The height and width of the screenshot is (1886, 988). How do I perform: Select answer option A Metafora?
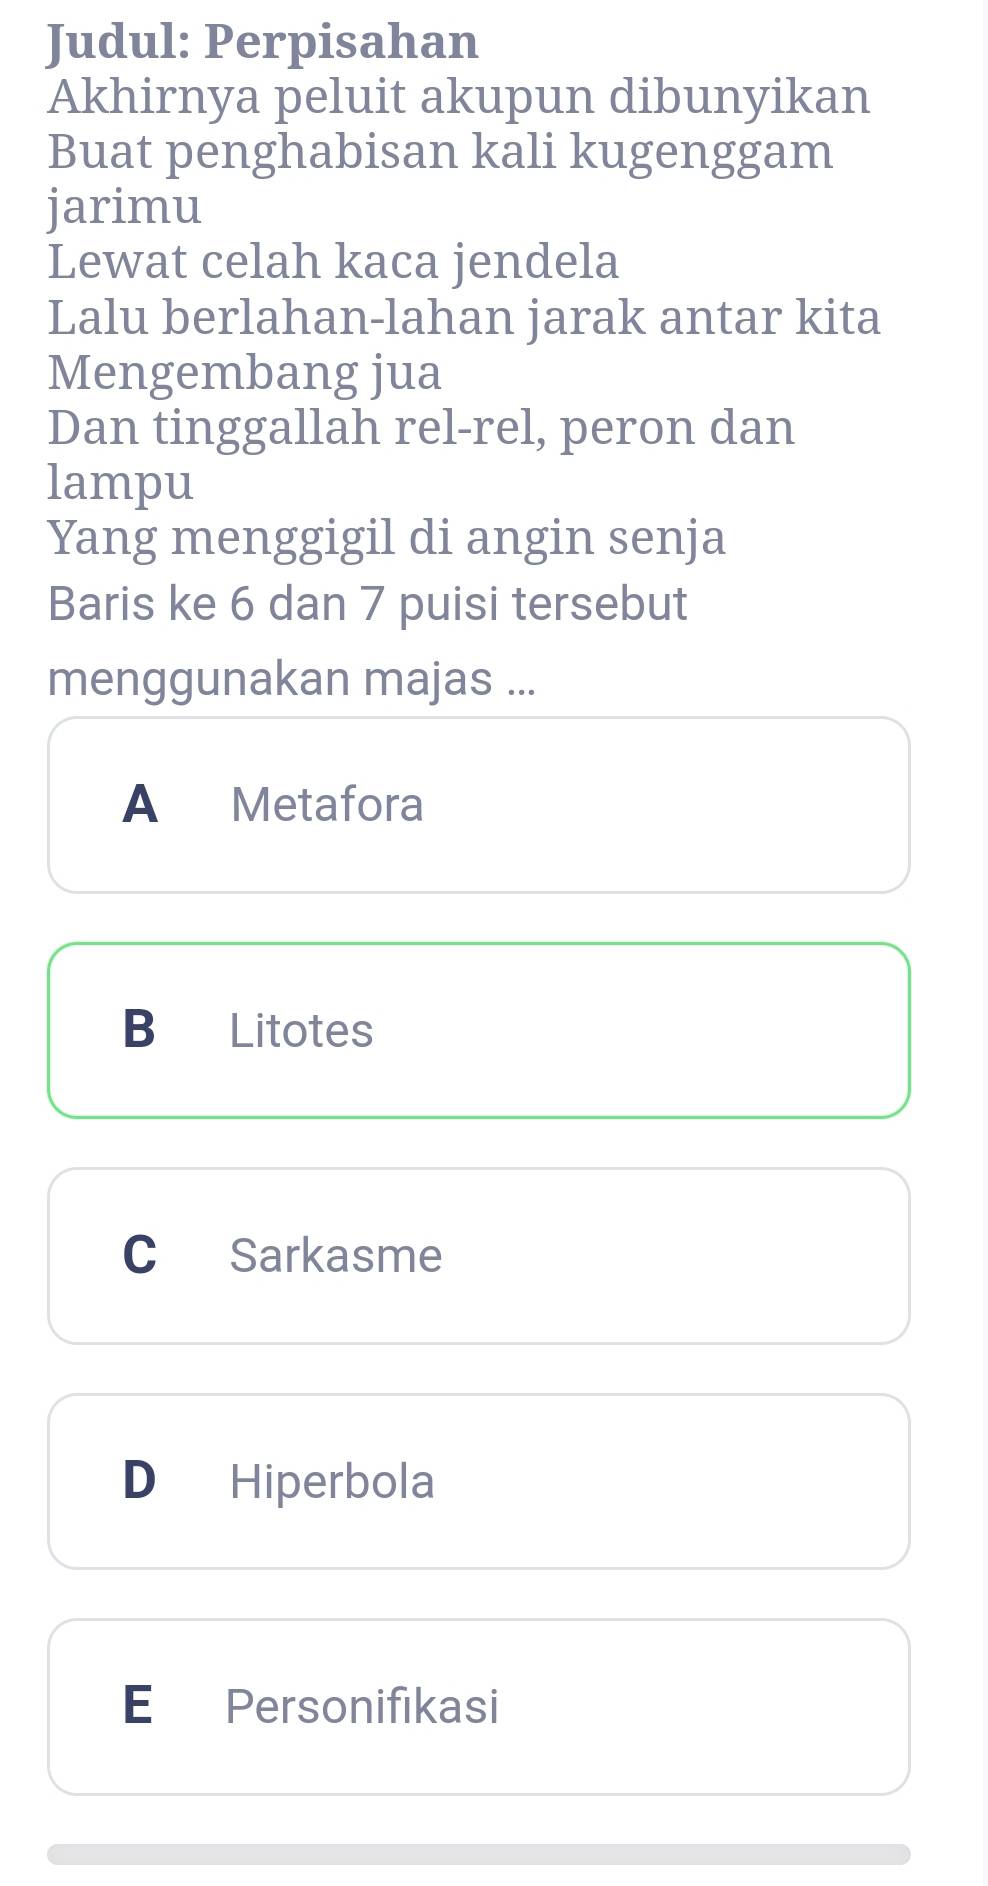(478, 804)
